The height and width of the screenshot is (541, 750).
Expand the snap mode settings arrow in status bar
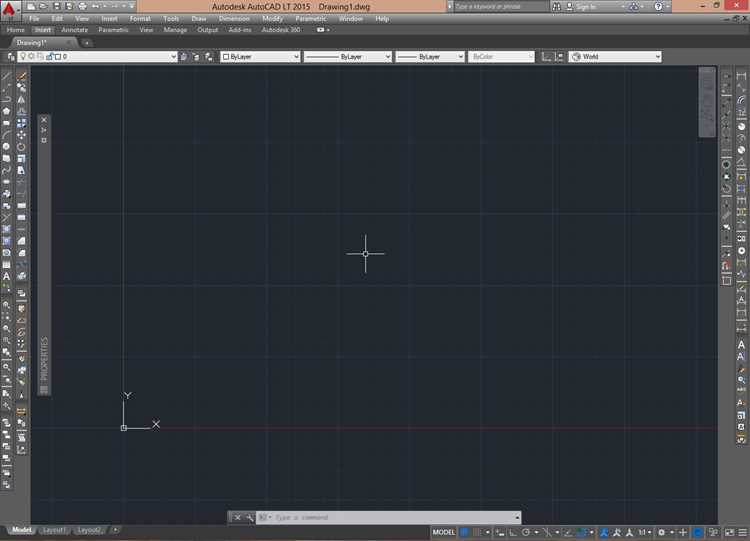(x=487, y=532)
